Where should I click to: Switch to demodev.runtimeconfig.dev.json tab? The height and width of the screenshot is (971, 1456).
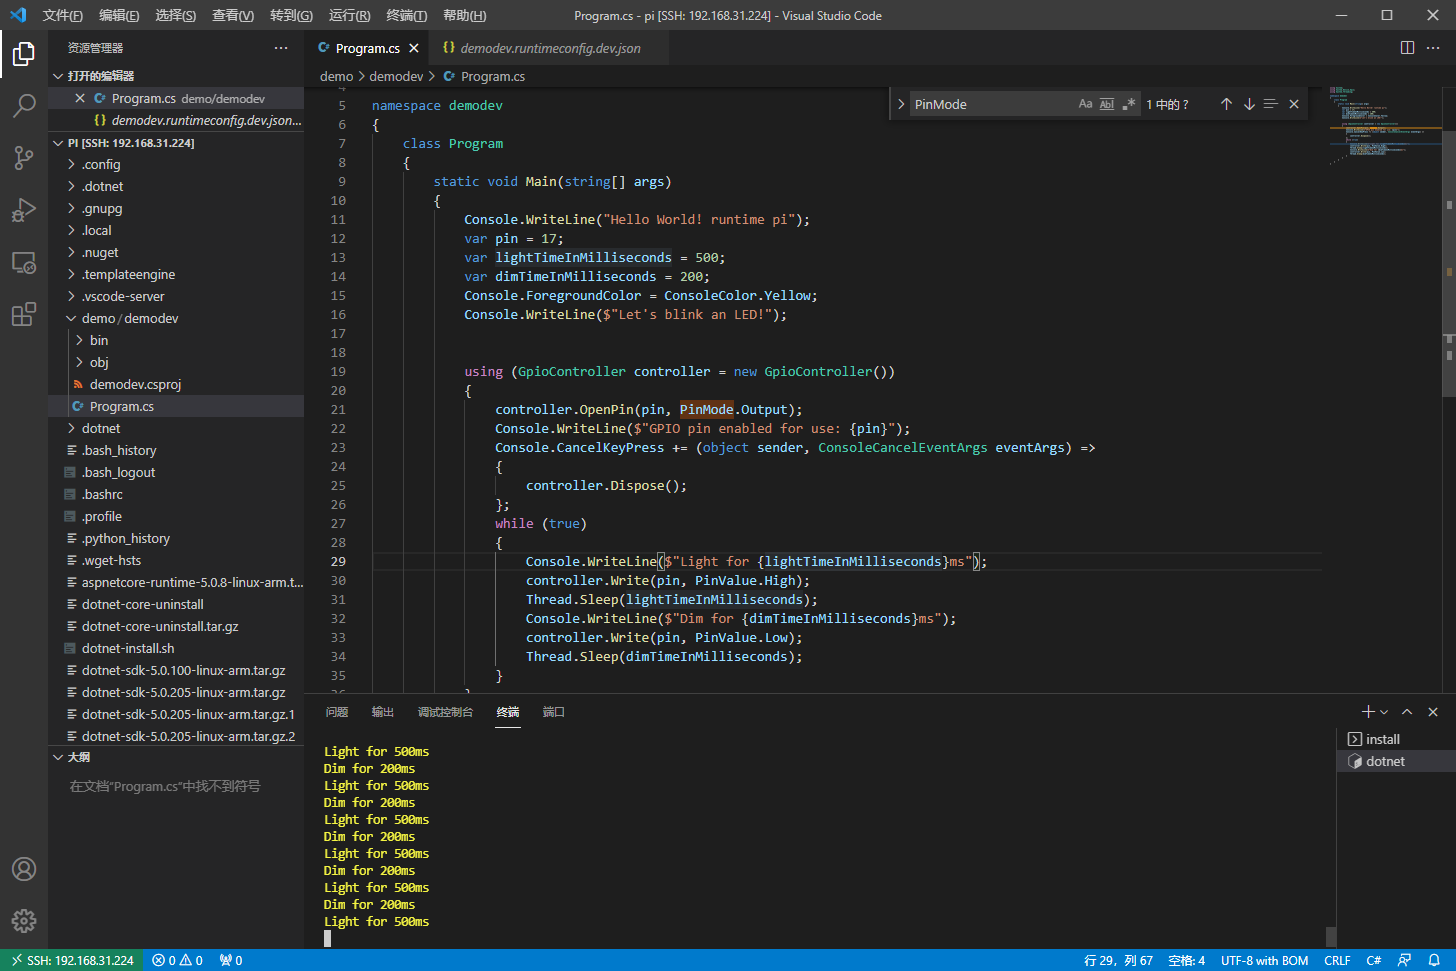tap(549, 48)
